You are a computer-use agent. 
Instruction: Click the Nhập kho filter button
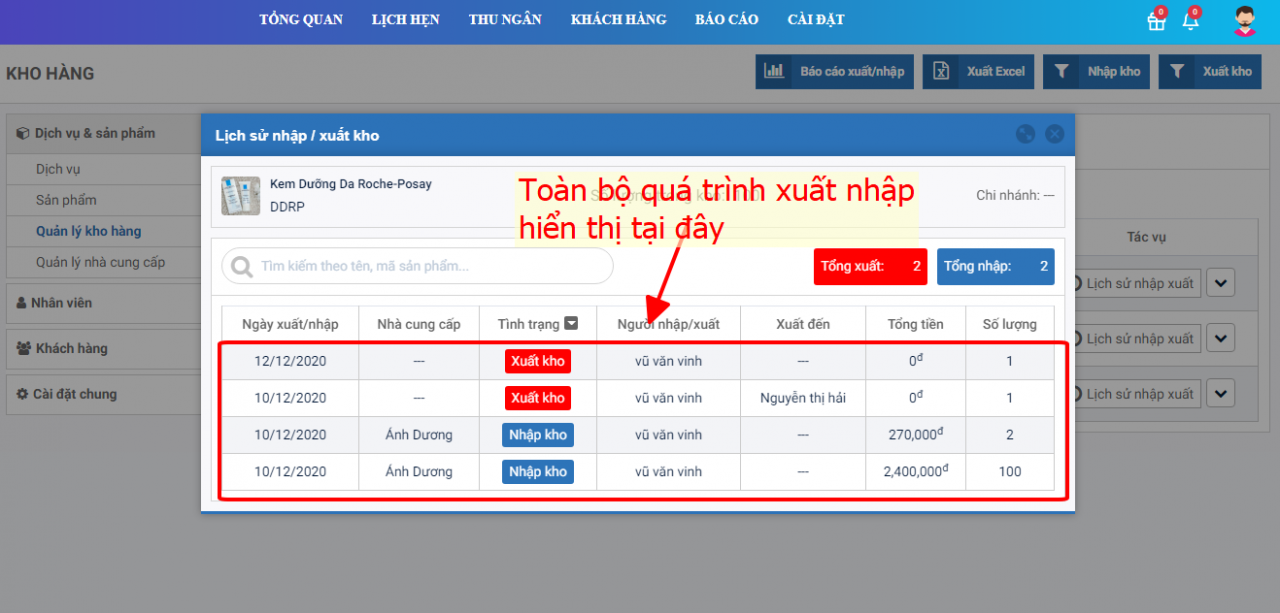pos(1097,72)
